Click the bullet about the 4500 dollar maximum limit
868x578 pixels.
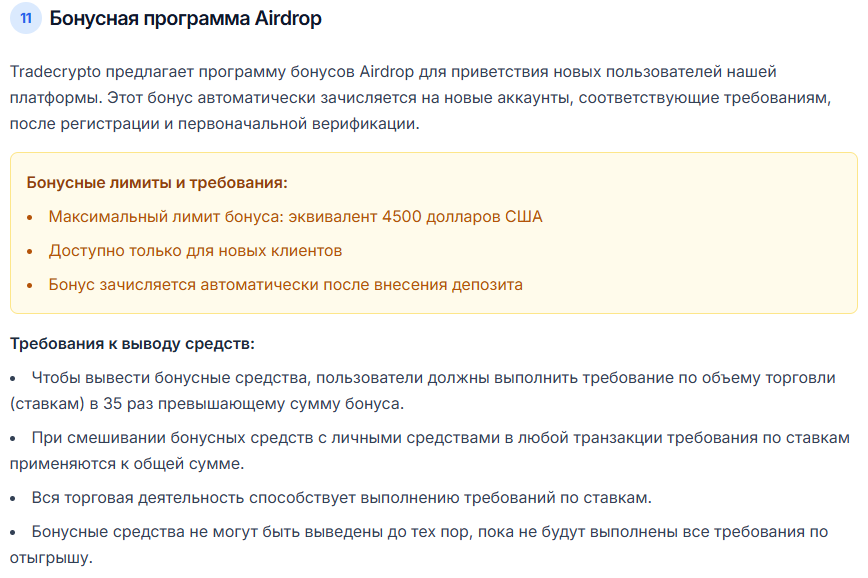[x=295, y=216]
